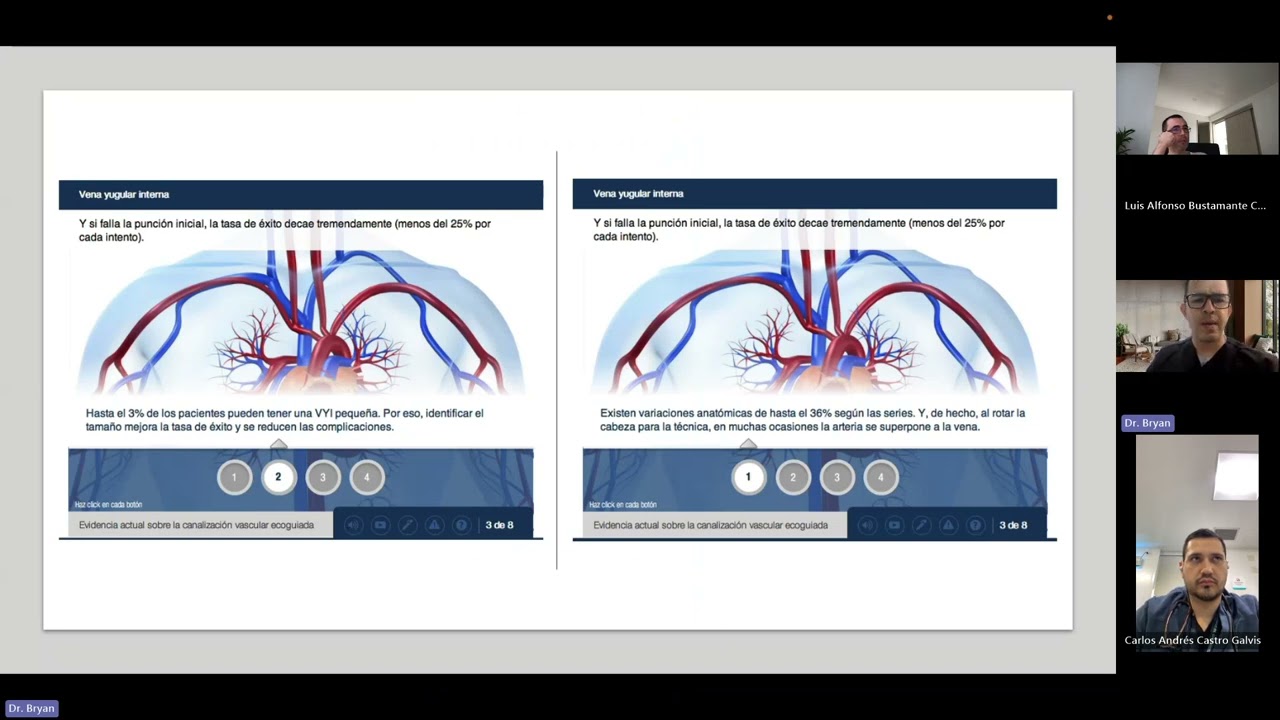The image size is (1280, 720).
Task: Click the orange recording indicator dot
Action: point(1110,17)
